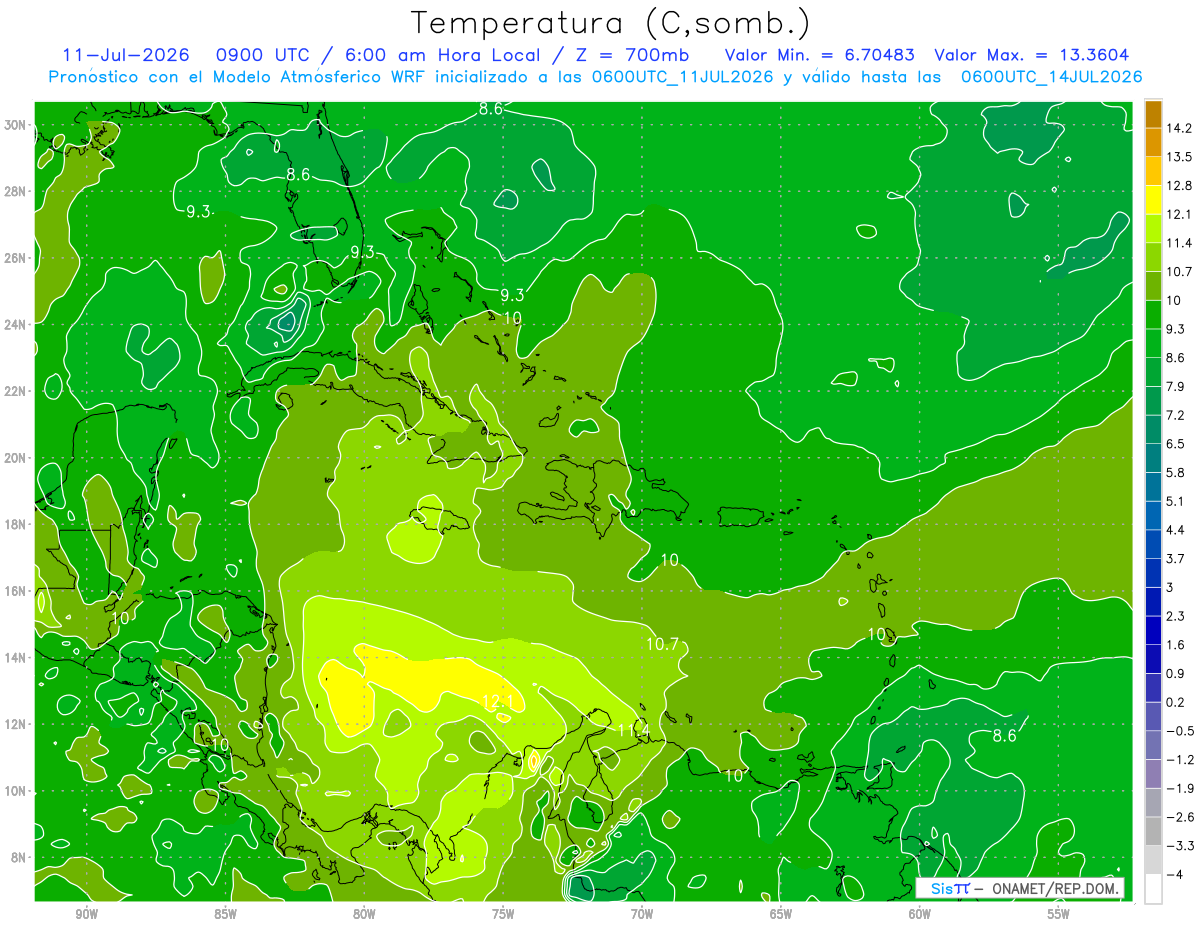
Task: Click the "70W" longitude axis label
Action: coord(642,914)
